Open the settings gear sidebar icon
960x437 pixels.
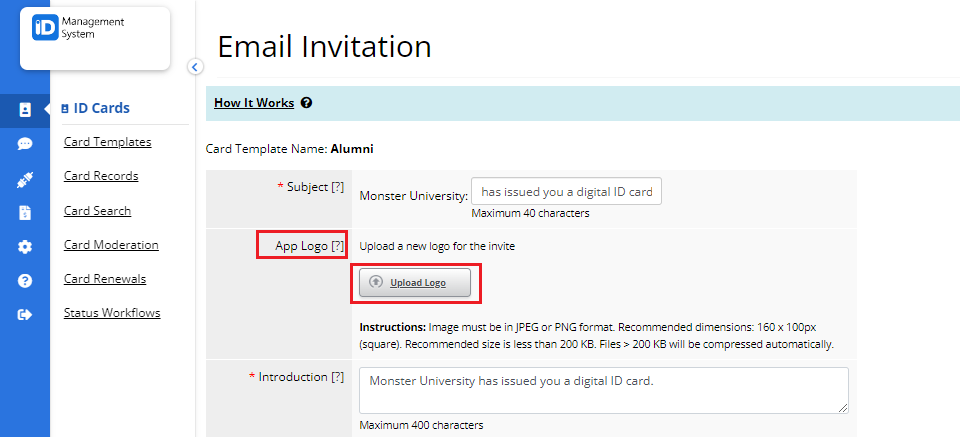24,247
